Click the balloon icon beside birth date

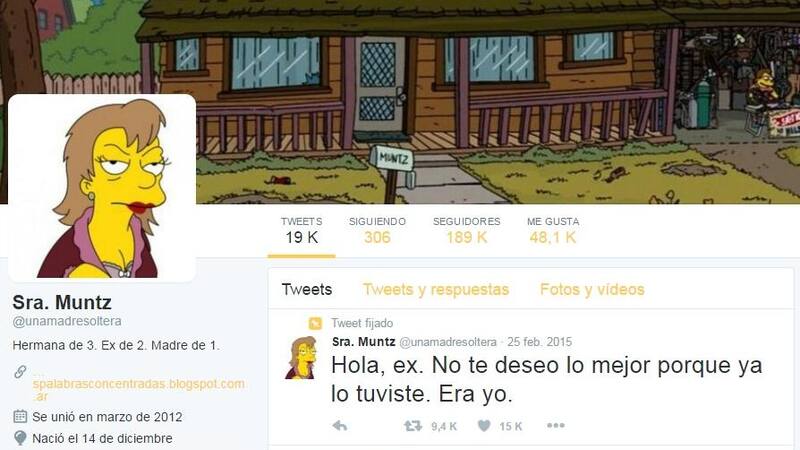coord(20,438)
